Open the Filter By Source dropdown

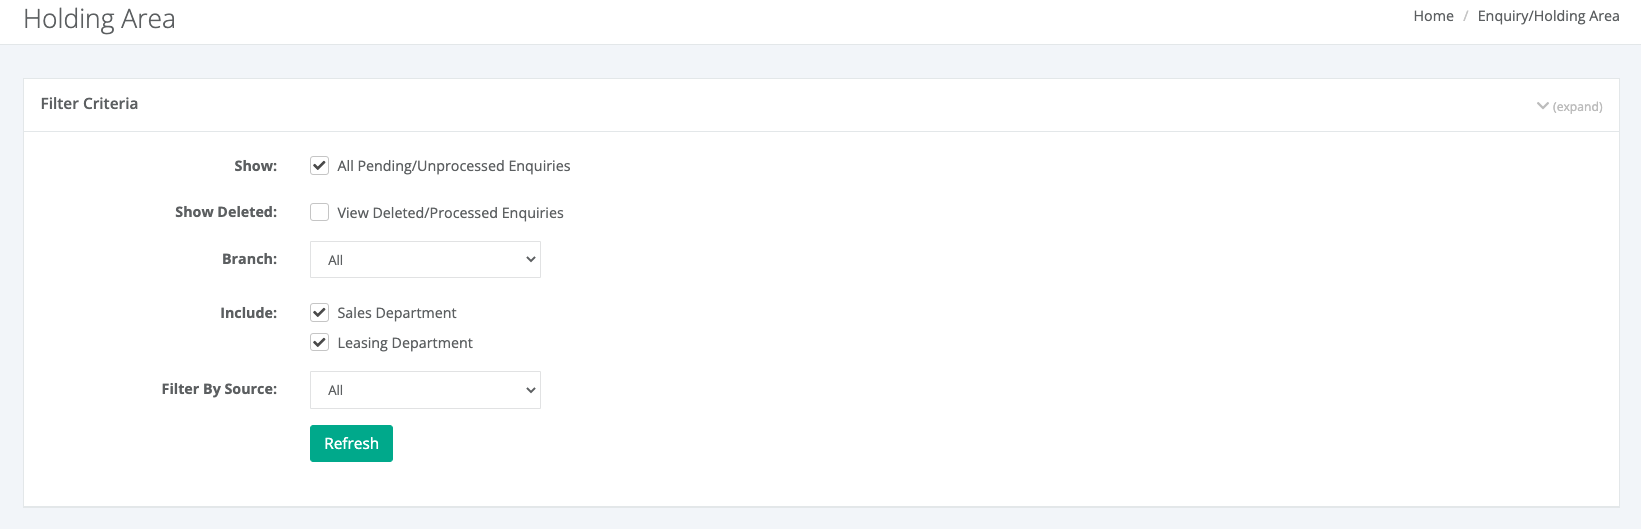[425, 390]
